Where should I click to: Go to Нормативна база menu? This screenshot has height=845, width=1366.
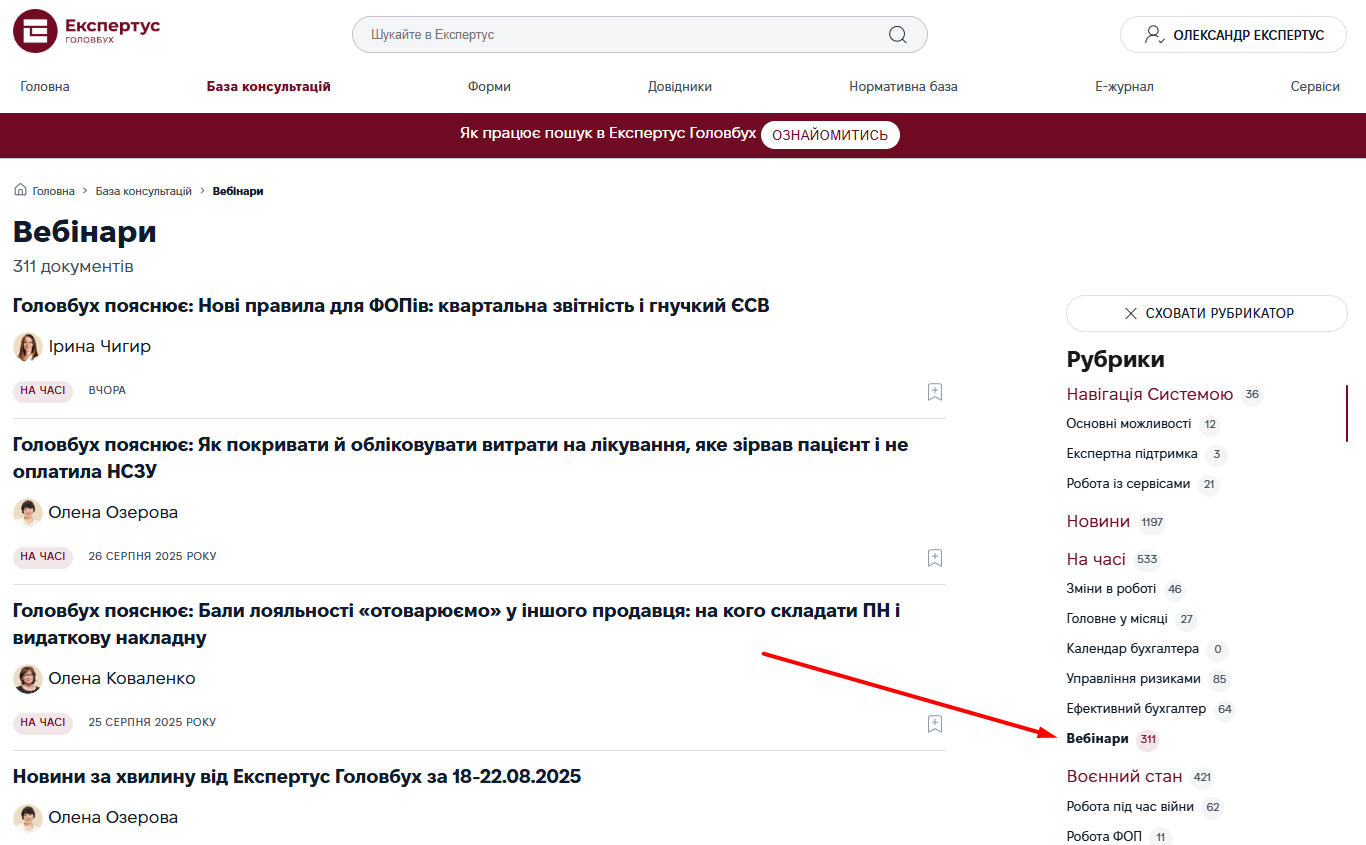pos(903,87)
